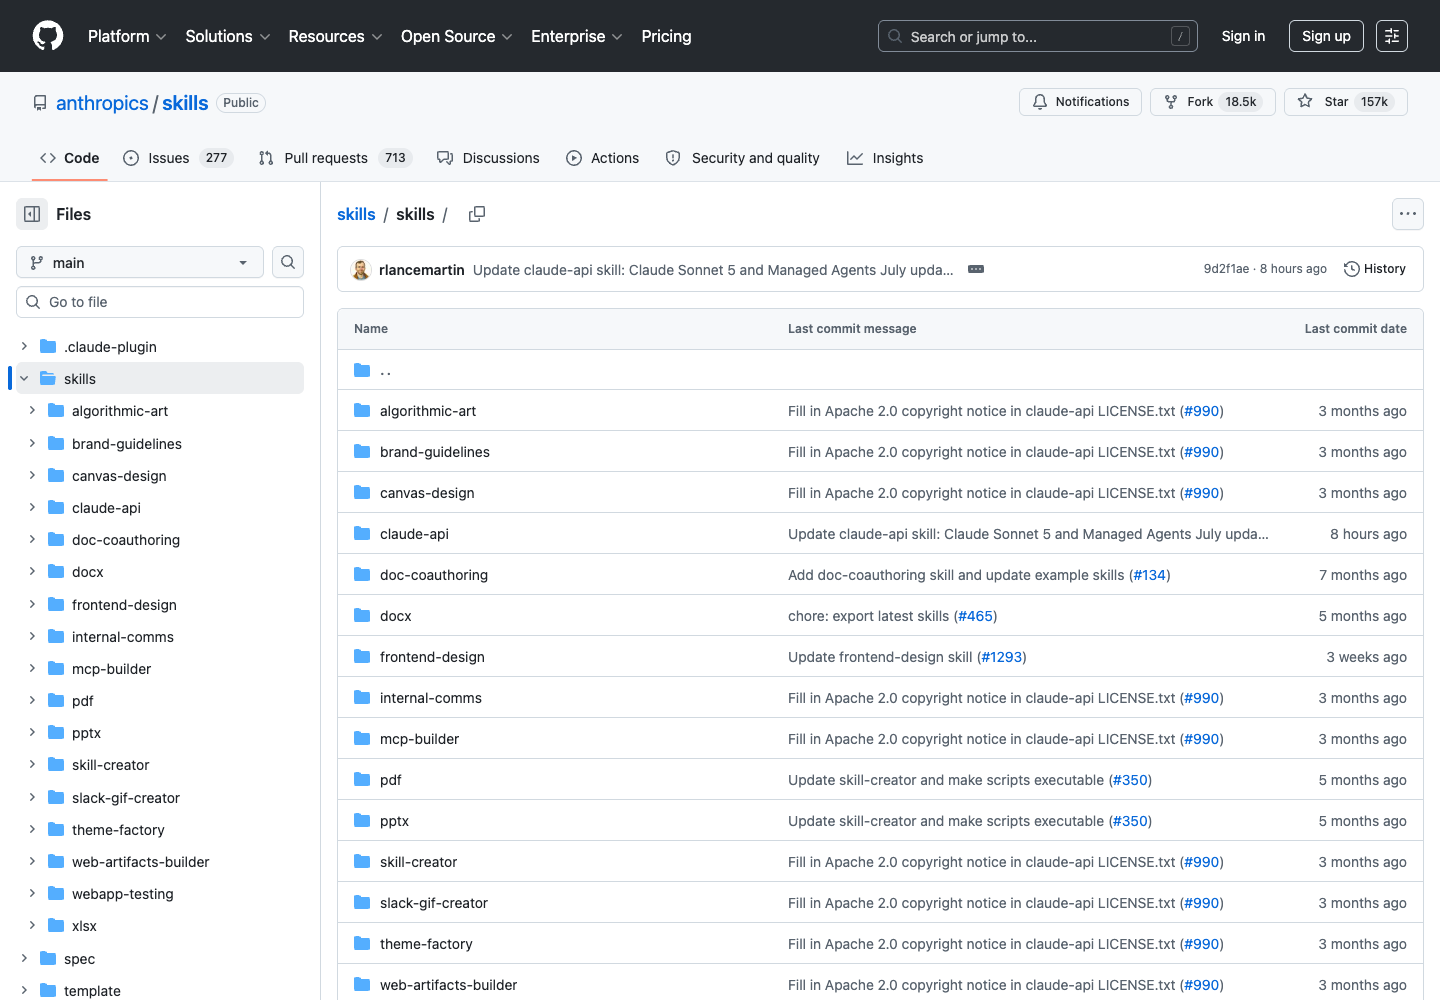Open the frontend-design folder in the list
The width and height of the screenshot is (1440, 1000).
point(432,657)
